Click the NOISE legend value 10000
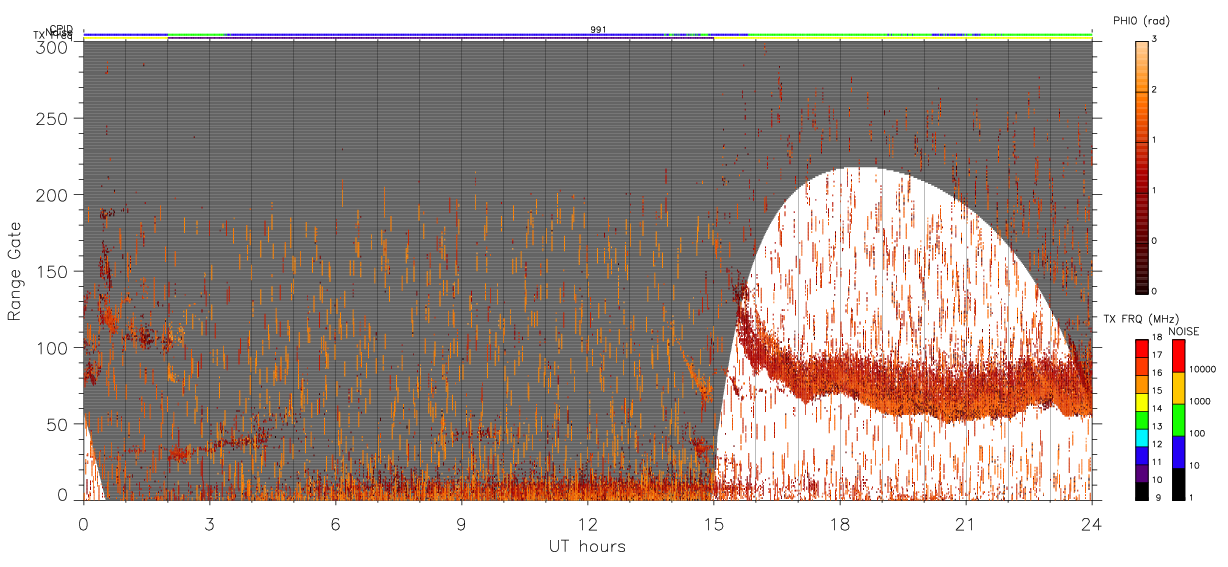The image size is (1228, 567). click(1203, 369)
